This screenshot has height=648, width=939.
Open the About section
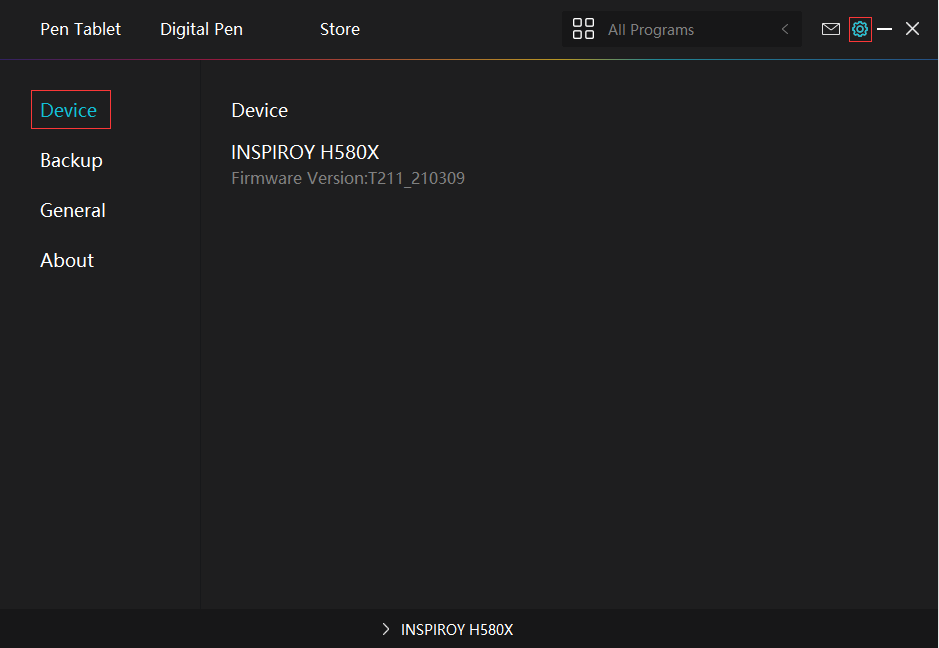(67, 261)
